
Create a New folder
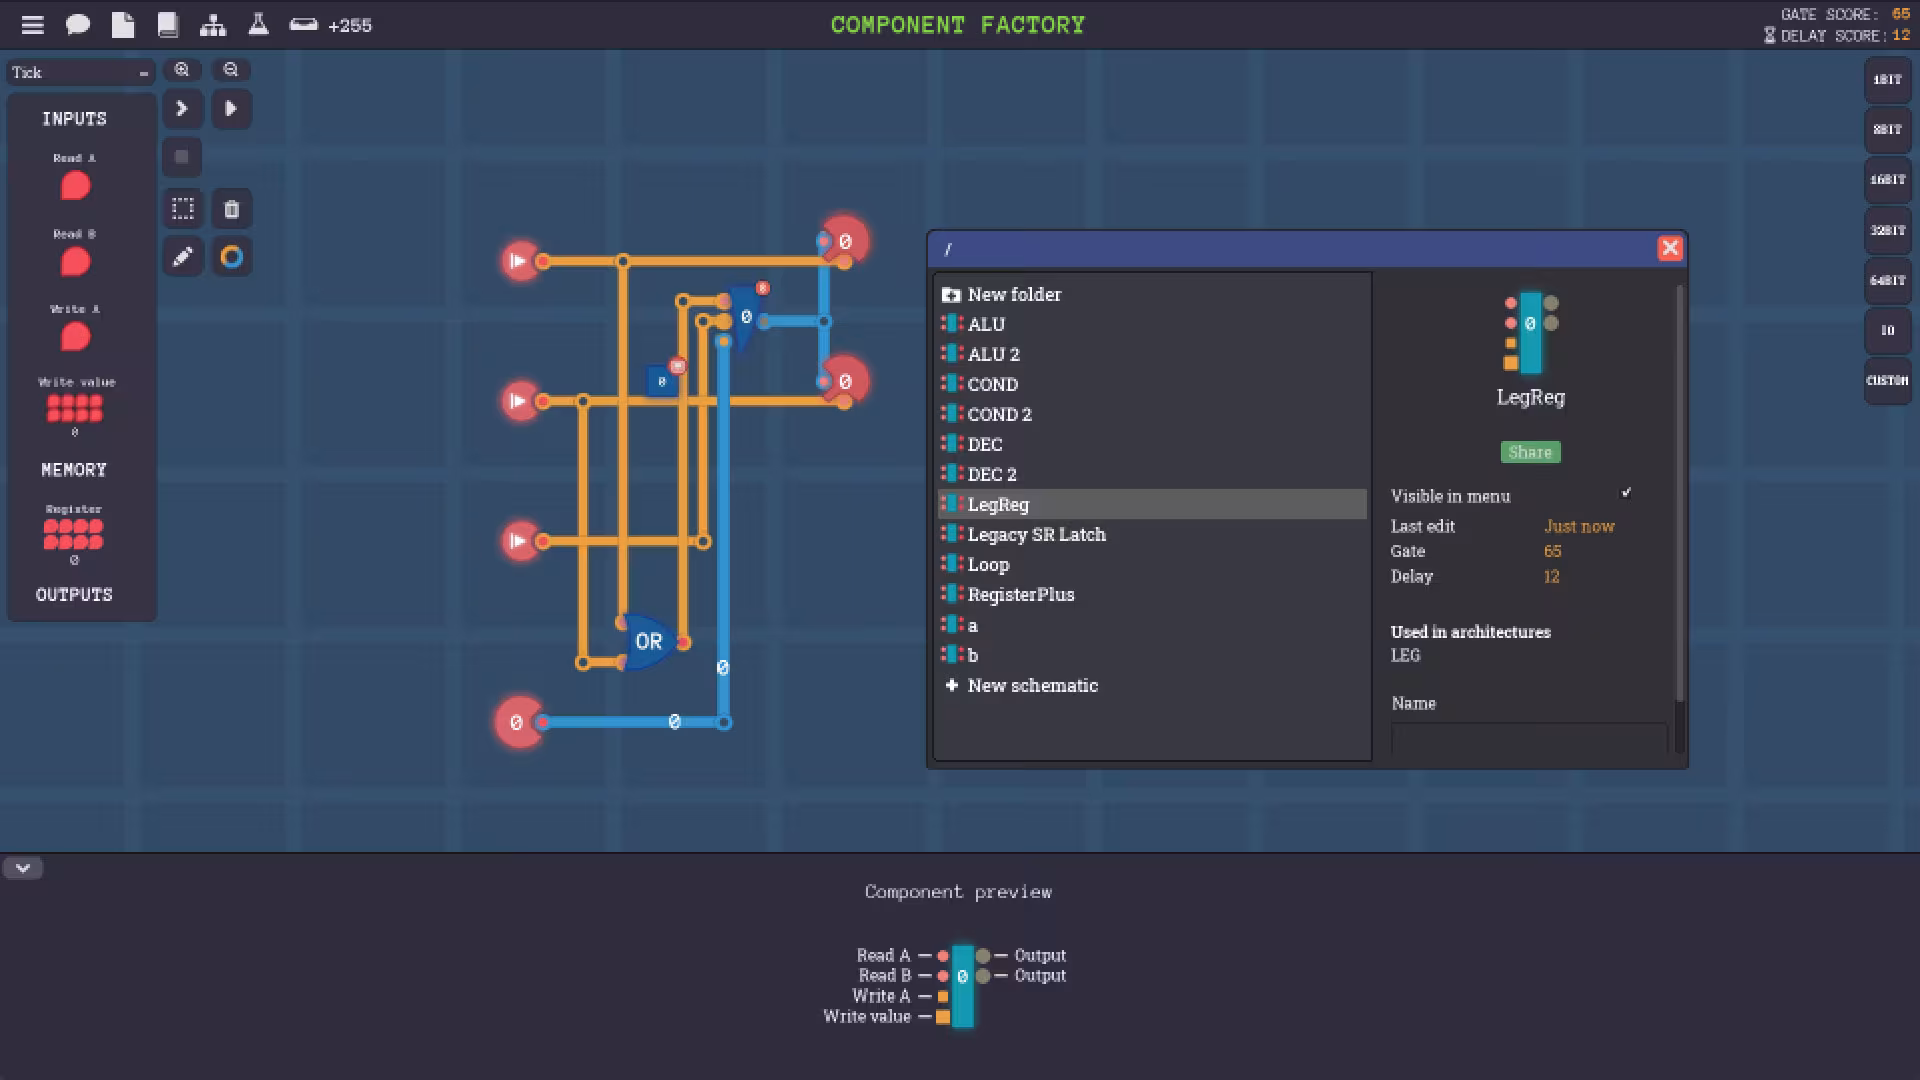click(1152, 294)
